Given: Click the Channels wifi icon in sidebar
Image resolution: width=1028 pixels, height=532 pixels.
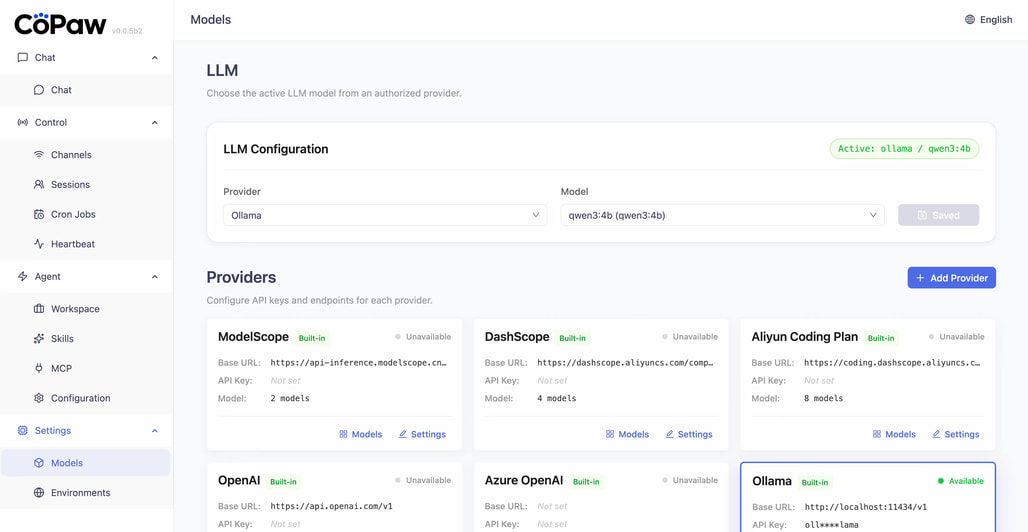Looking at the screenshot, I should 39,155.
